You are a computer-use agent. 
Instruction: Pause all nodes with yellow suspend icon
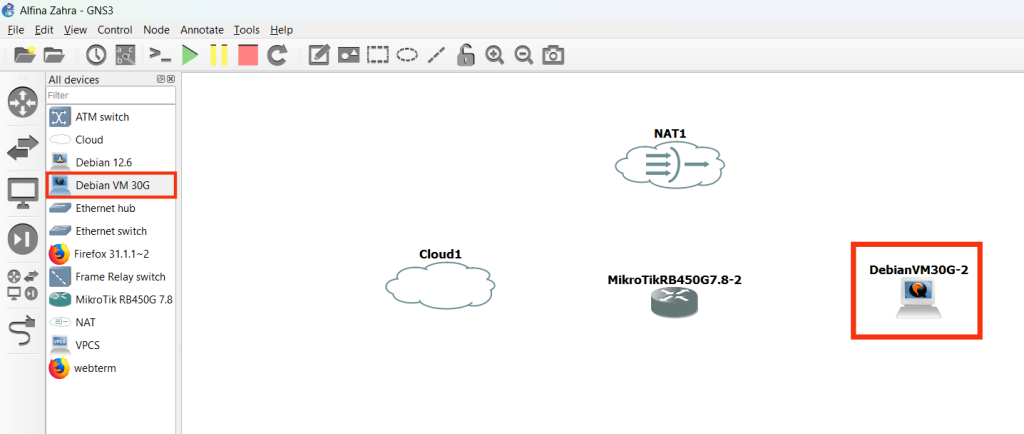coord(219,55)
